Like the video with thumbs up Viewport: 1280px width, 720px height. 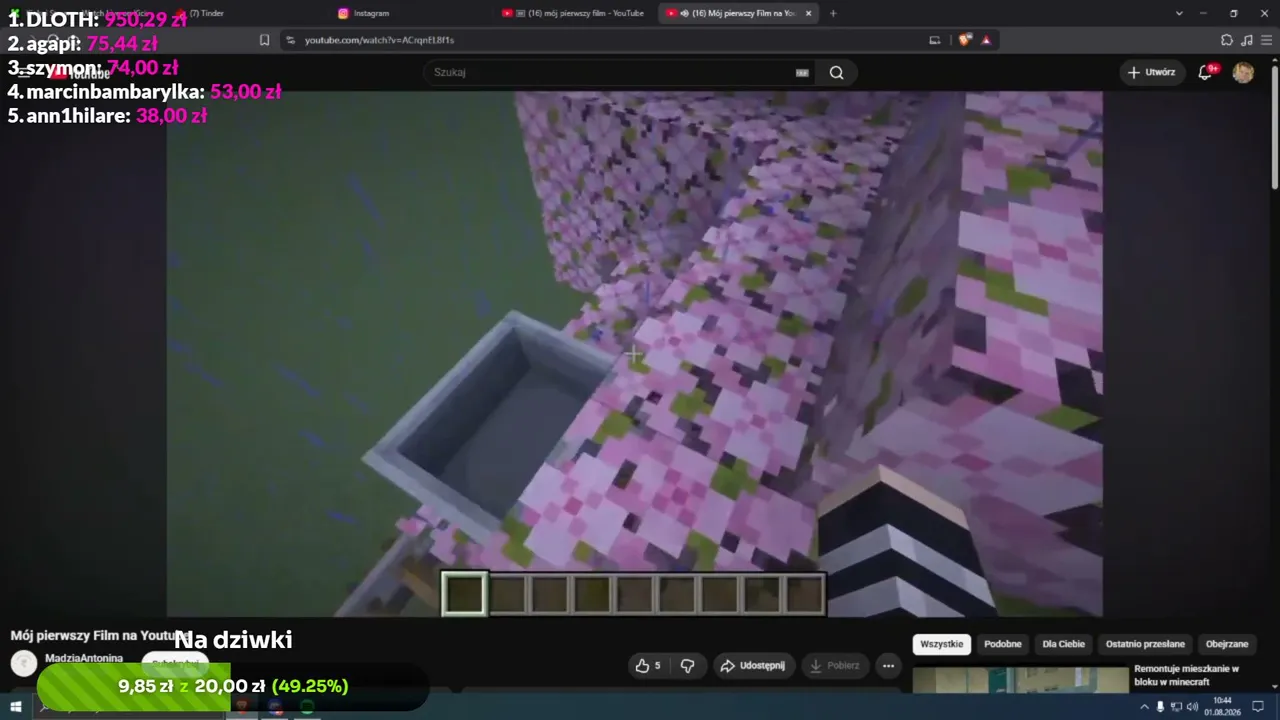click(649, 666)
